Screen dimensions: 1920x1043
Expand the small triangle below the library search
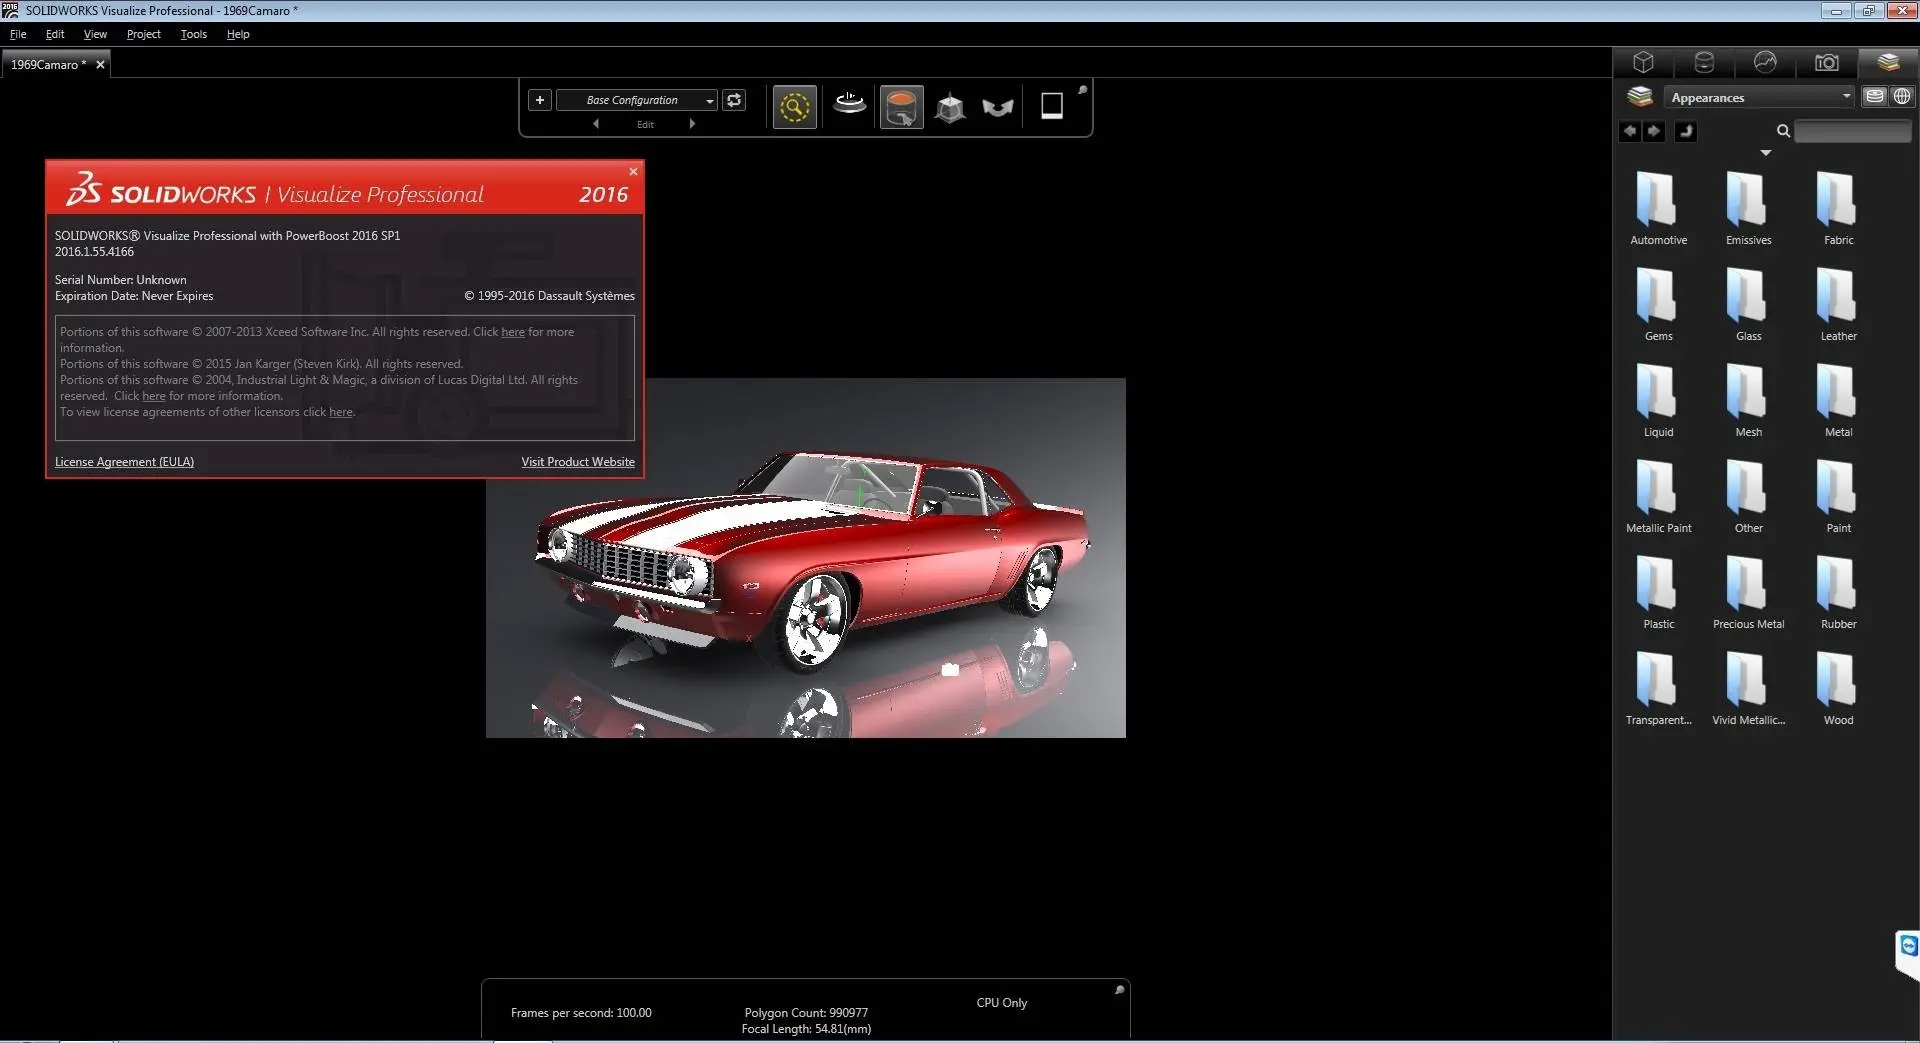(1766, 153)
